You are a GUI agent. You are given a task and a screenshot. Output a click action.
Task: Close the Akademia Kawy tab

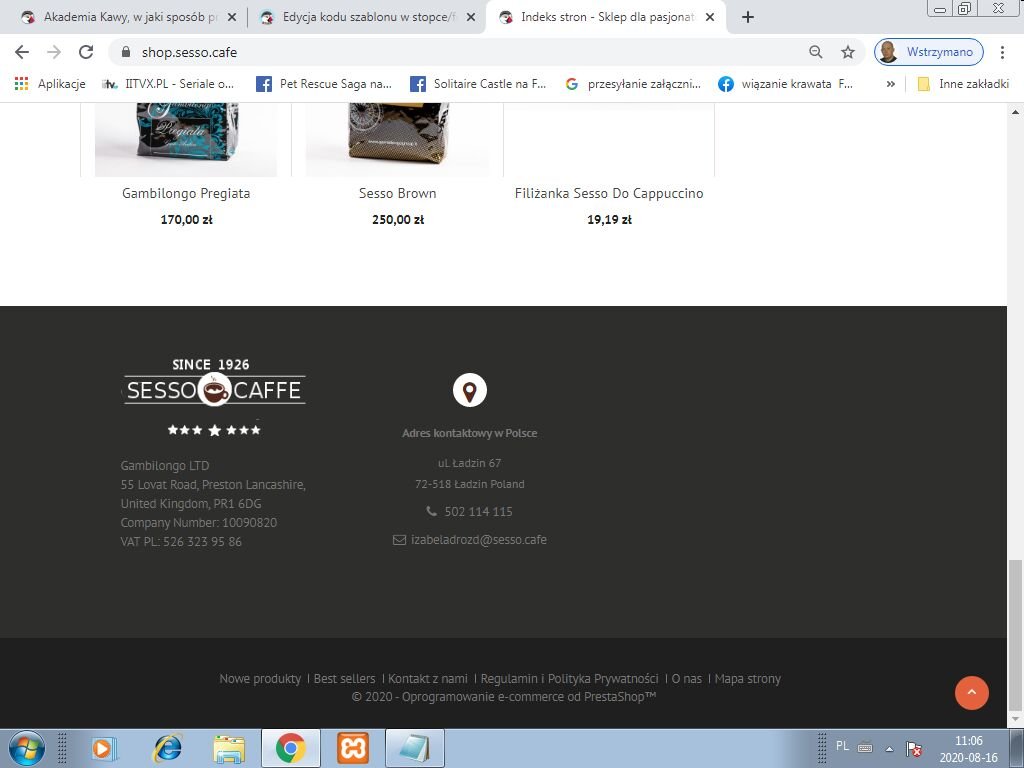pyautogui.click(x=232, y=17)
